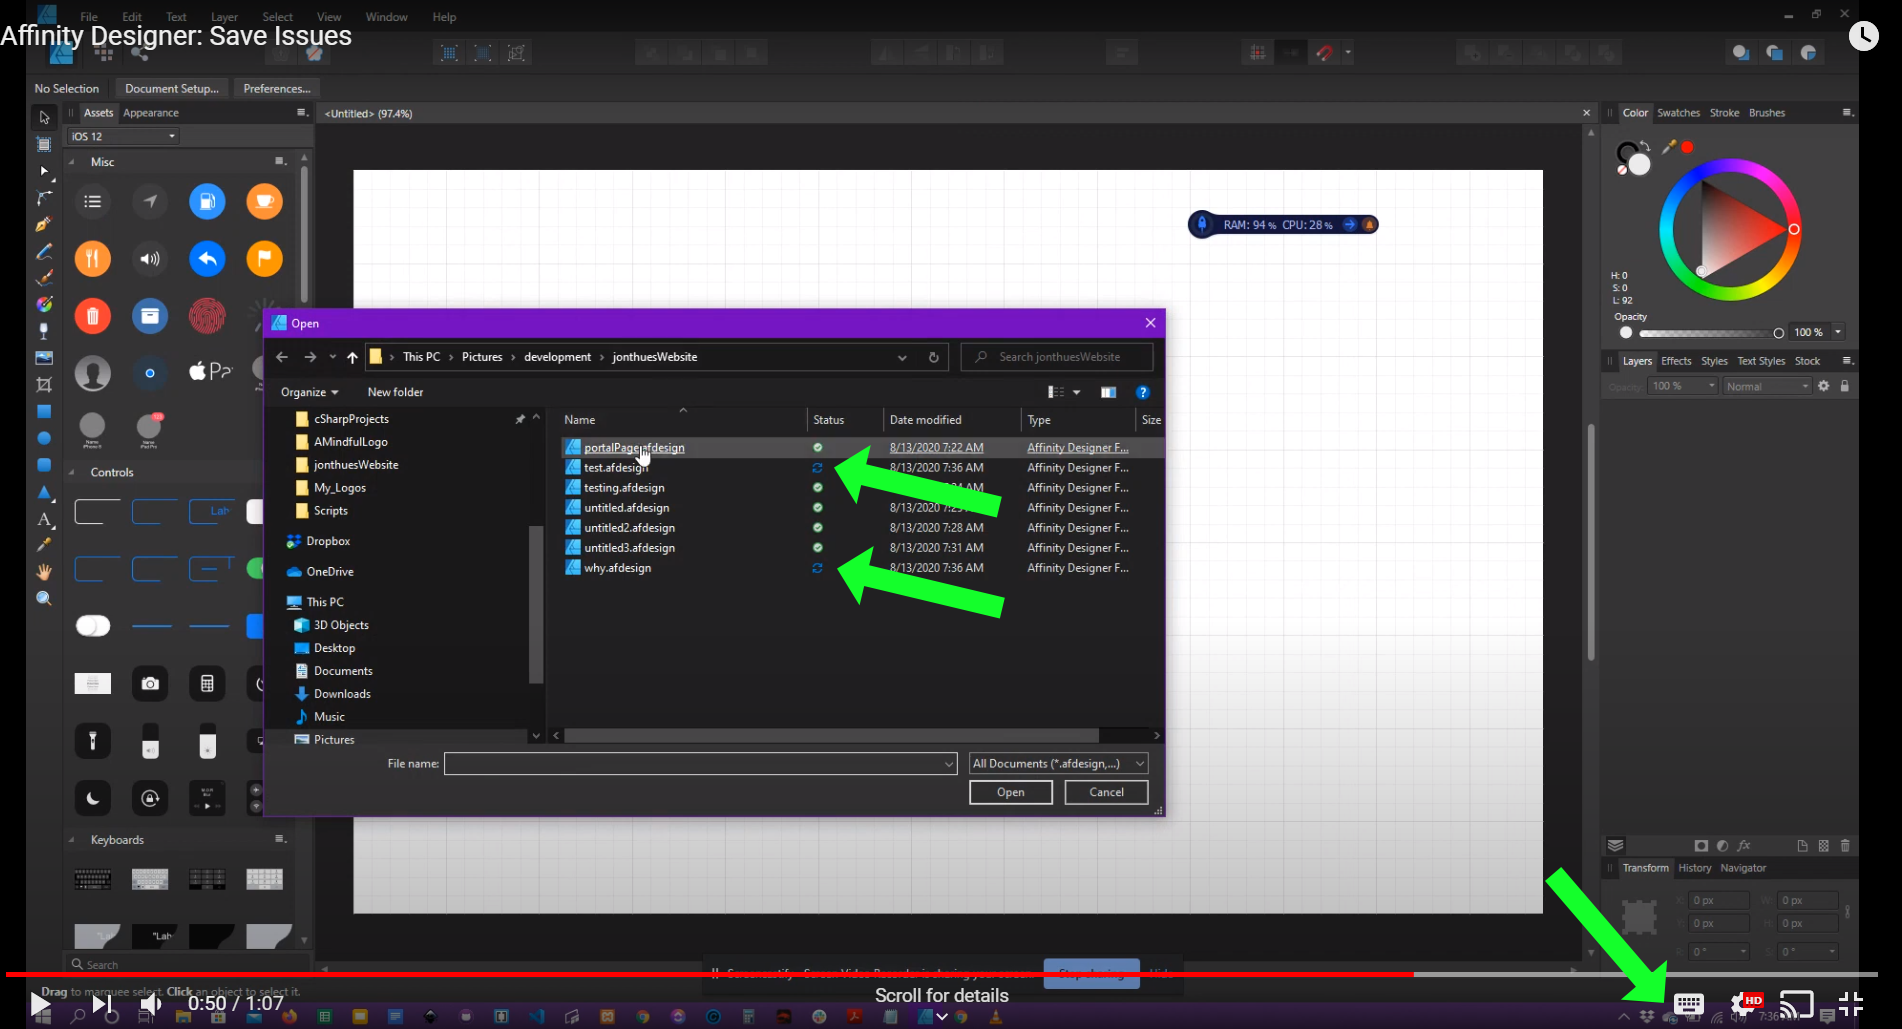Viewport: 1902px width, 1029px height.
Task: Choose the fork-and-knife restaurant asset icon
Action: pos(92,259)
